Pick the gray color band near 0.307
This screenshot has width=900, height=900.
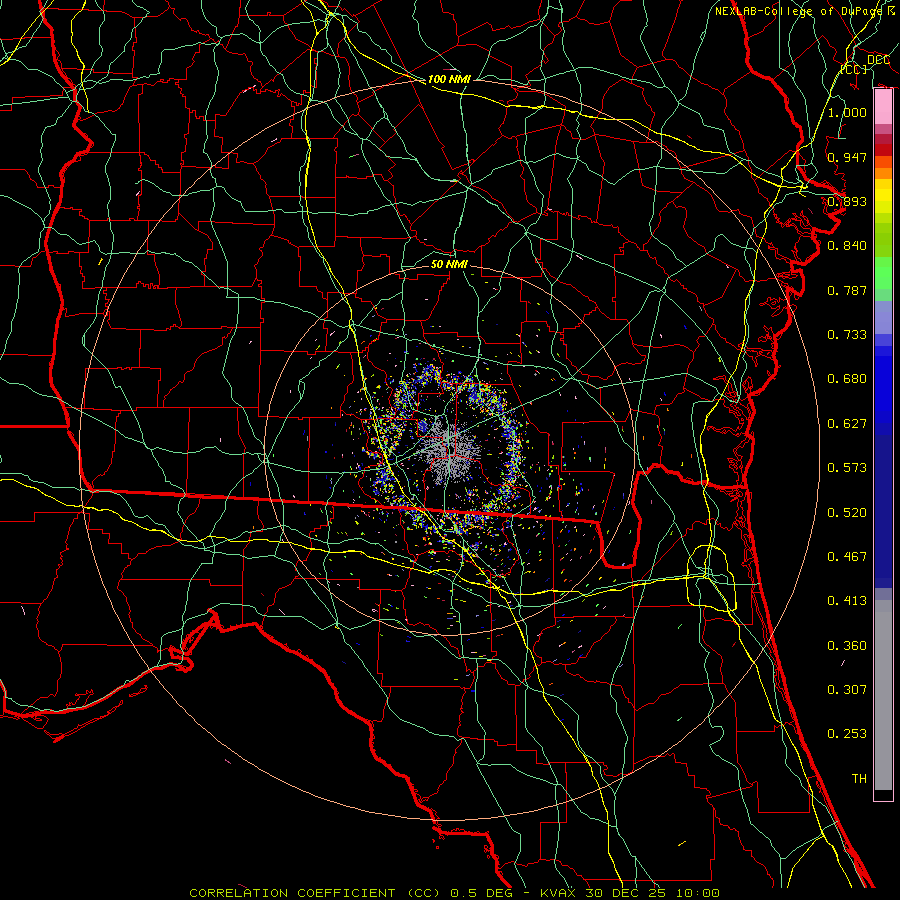(883, 695)
